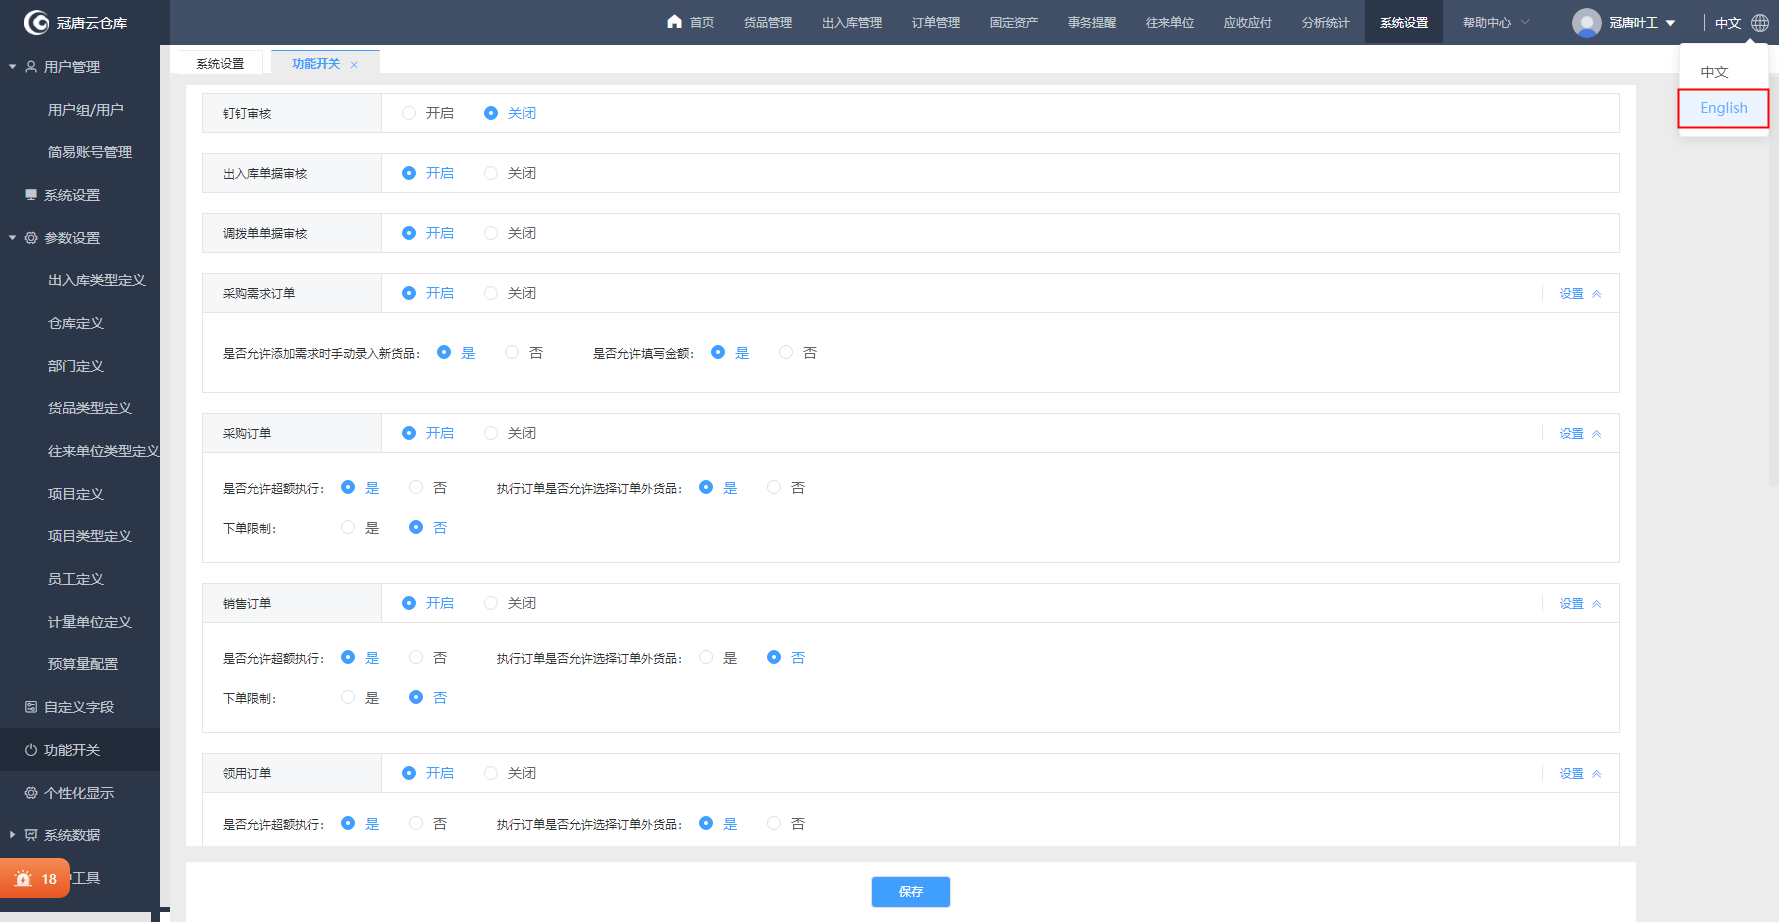Click the 冠唐云仓库 logo icon

[36, 22]
